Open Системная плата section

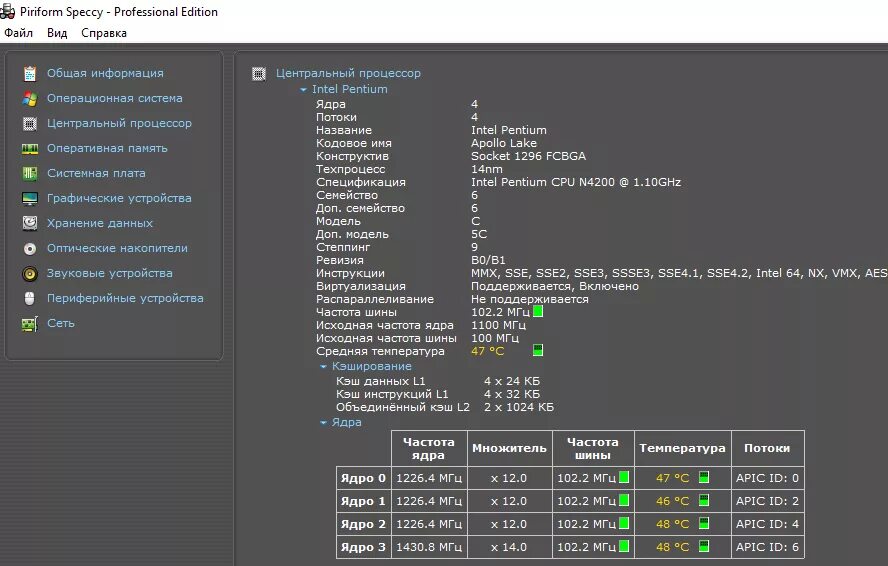pyautogui.click(x=96, y=173)
